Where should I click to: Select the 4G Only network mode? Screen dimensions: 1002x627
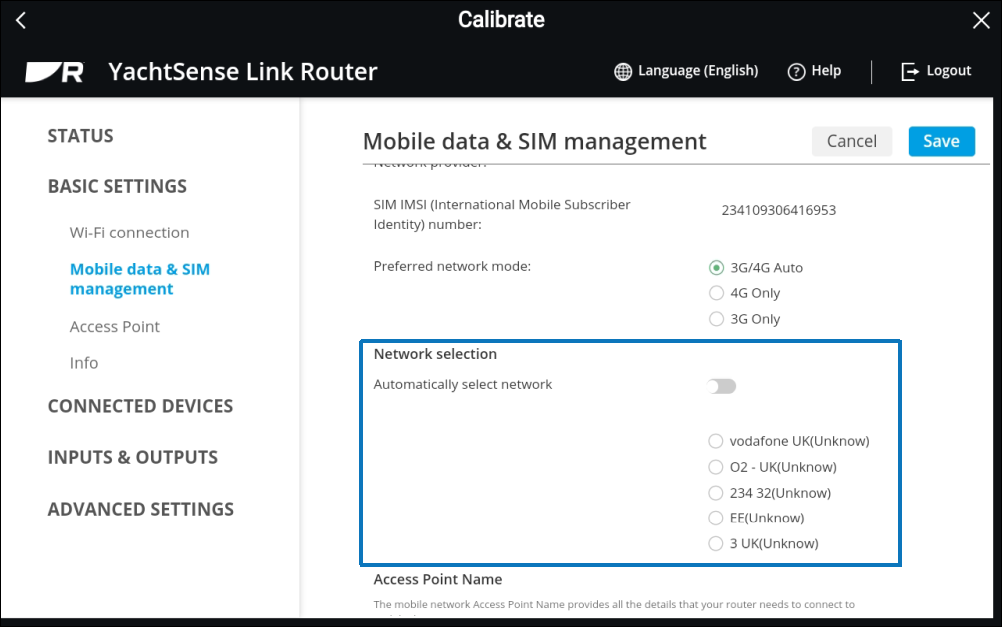point(716,293)
